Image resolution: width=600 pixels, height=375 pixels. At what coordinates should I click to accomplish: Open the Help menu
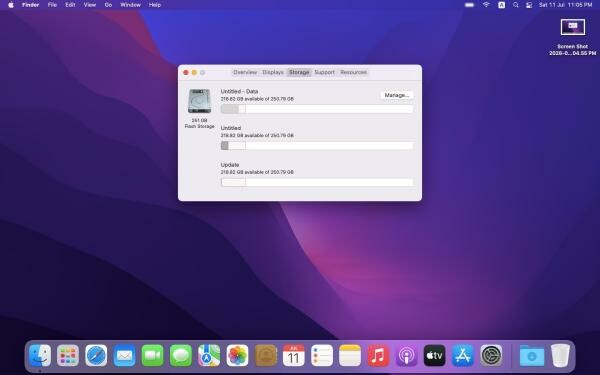point(155,5)
